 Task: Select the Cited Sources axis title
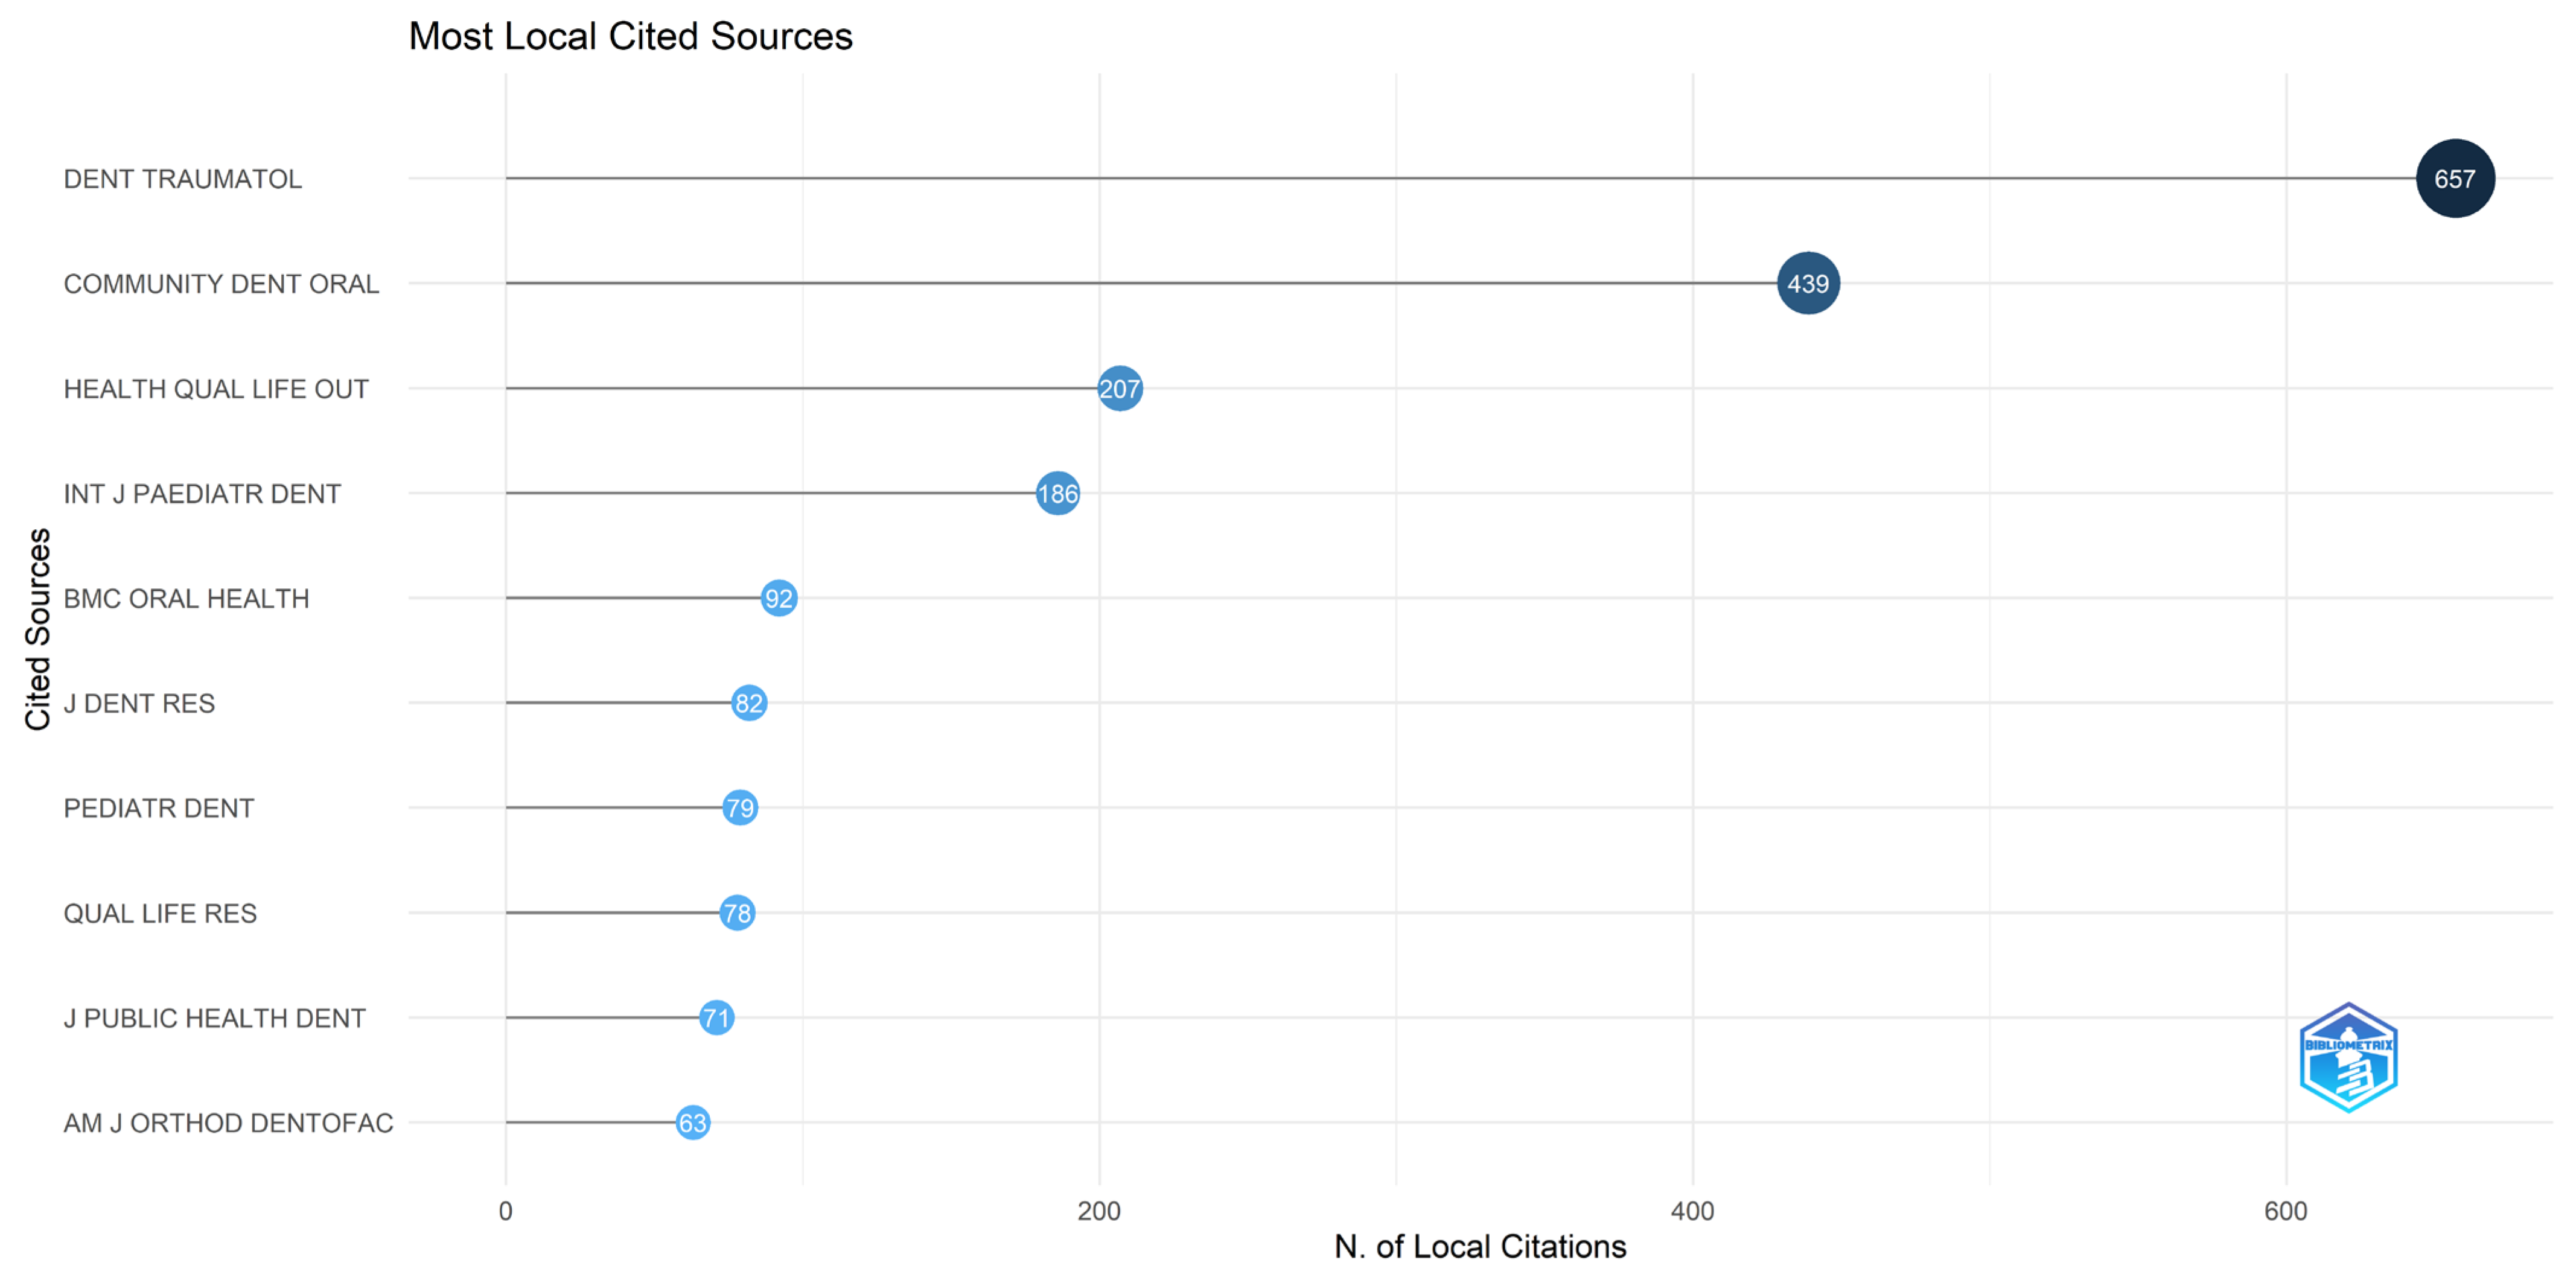38,629
